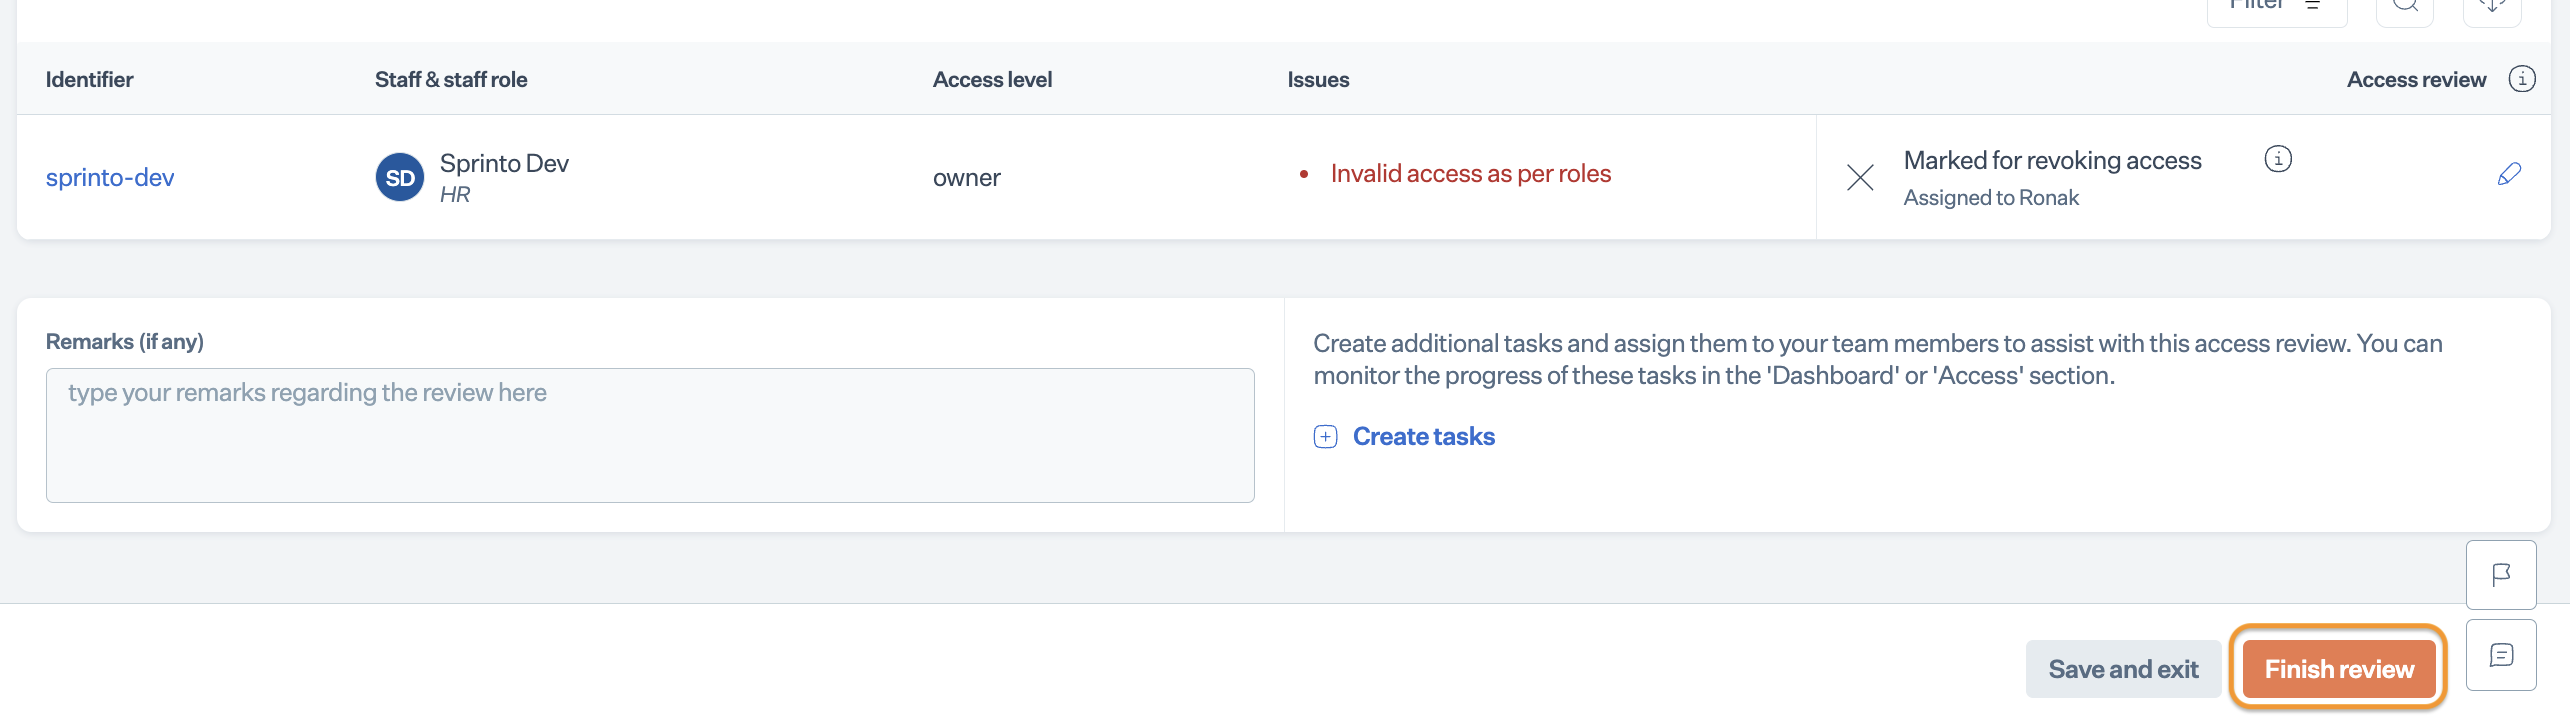Viewport: 2570px width, 720px height.
Task: Click the SD avatar for Sprinto Dev
Action: pyautogui.click(x=399, y=178)
